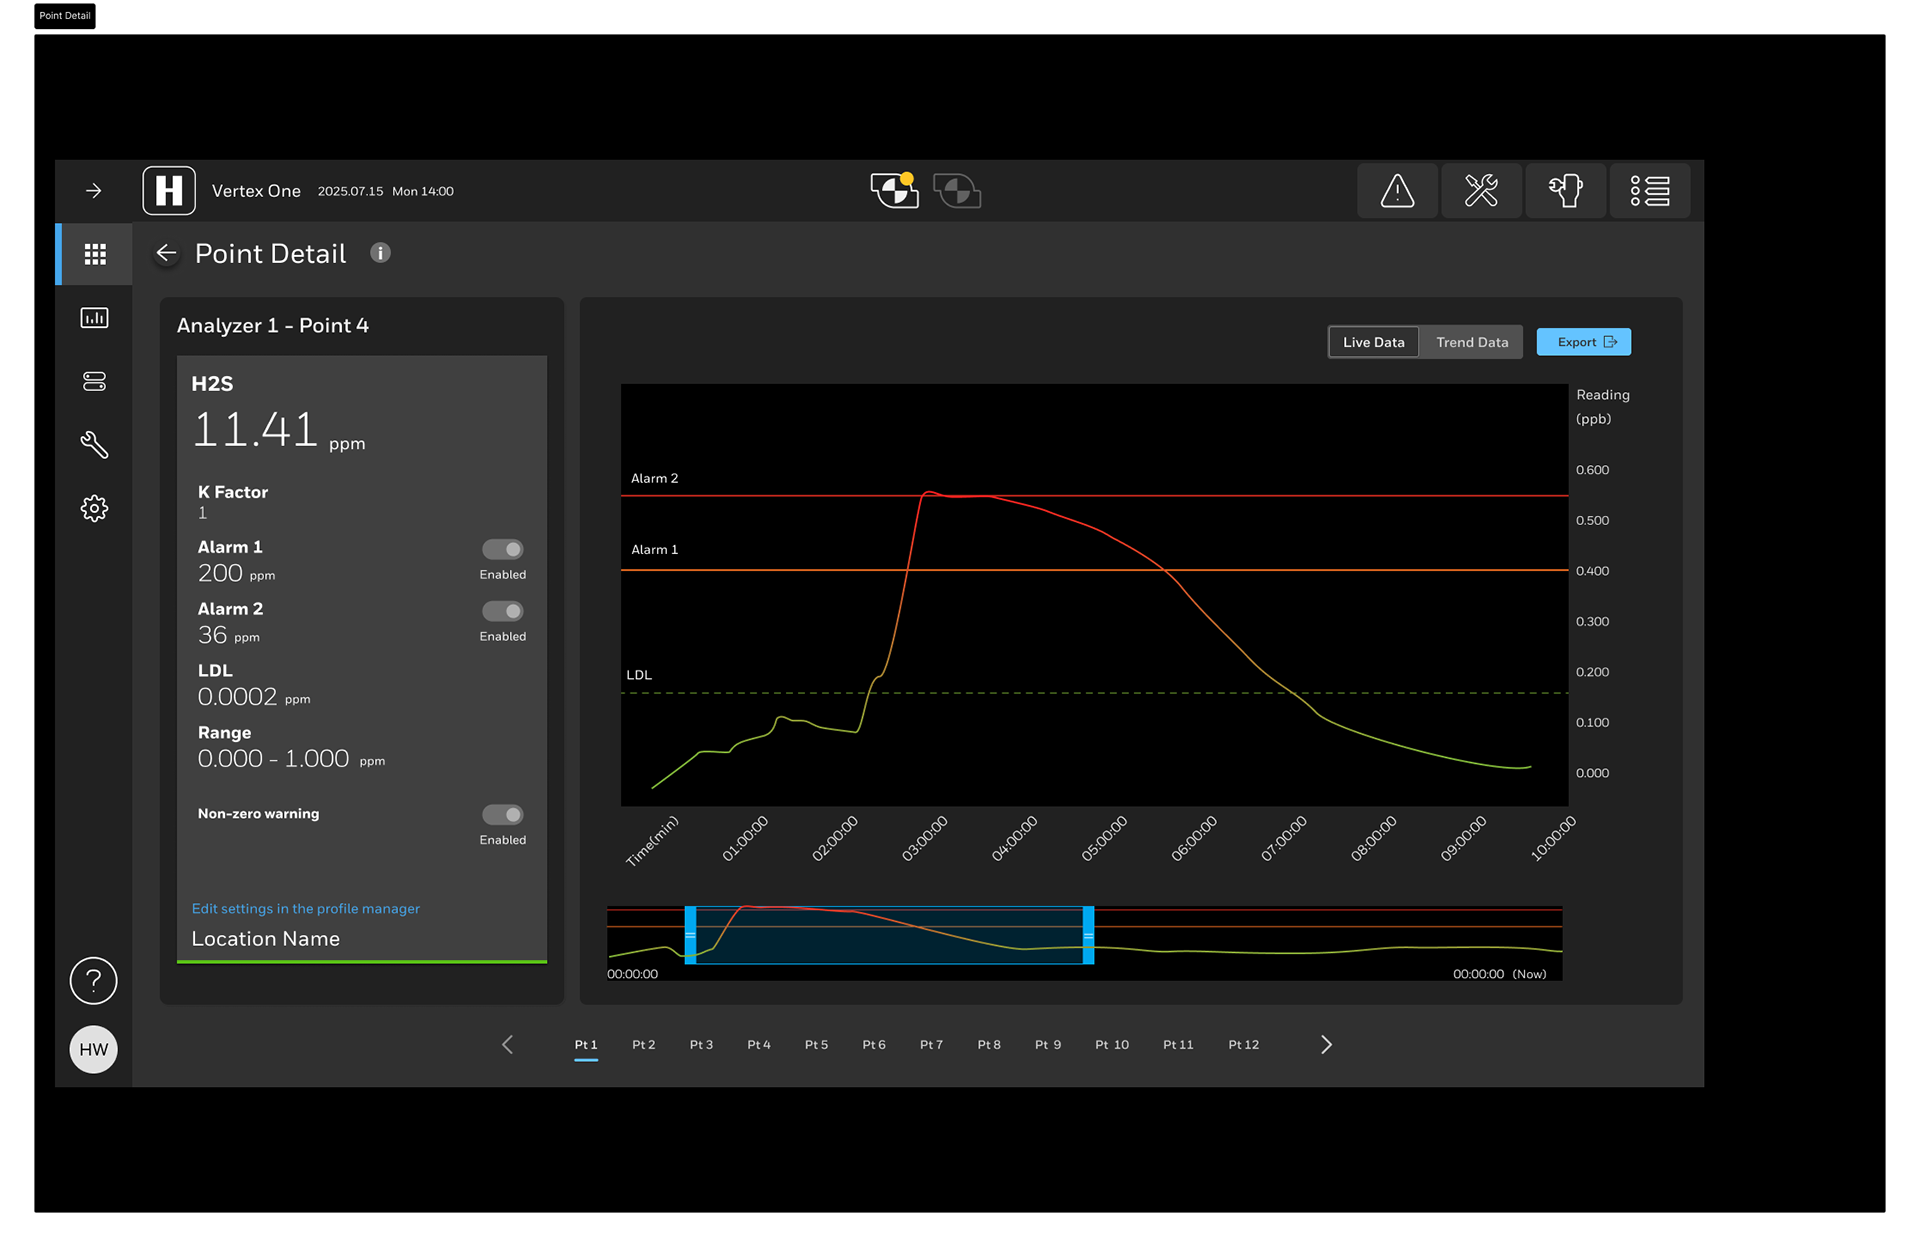Switch to the Trend Data tab
This screenshot has height=1247, width=1920.
pyautogui.click(x=1471, y=342)
